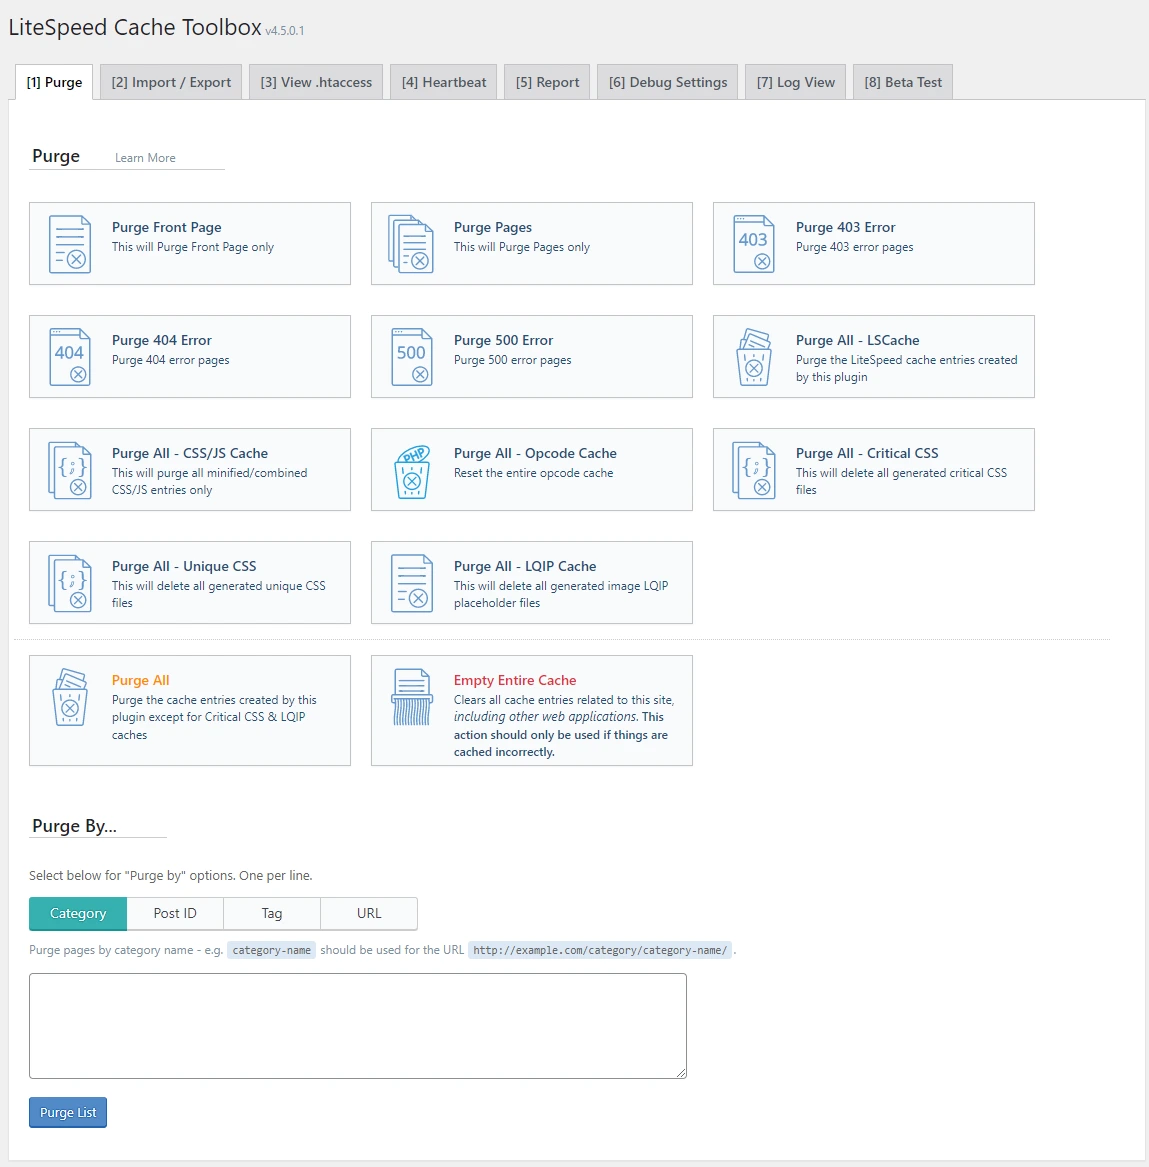Click the 500 error page icon

tap(412, 357)
